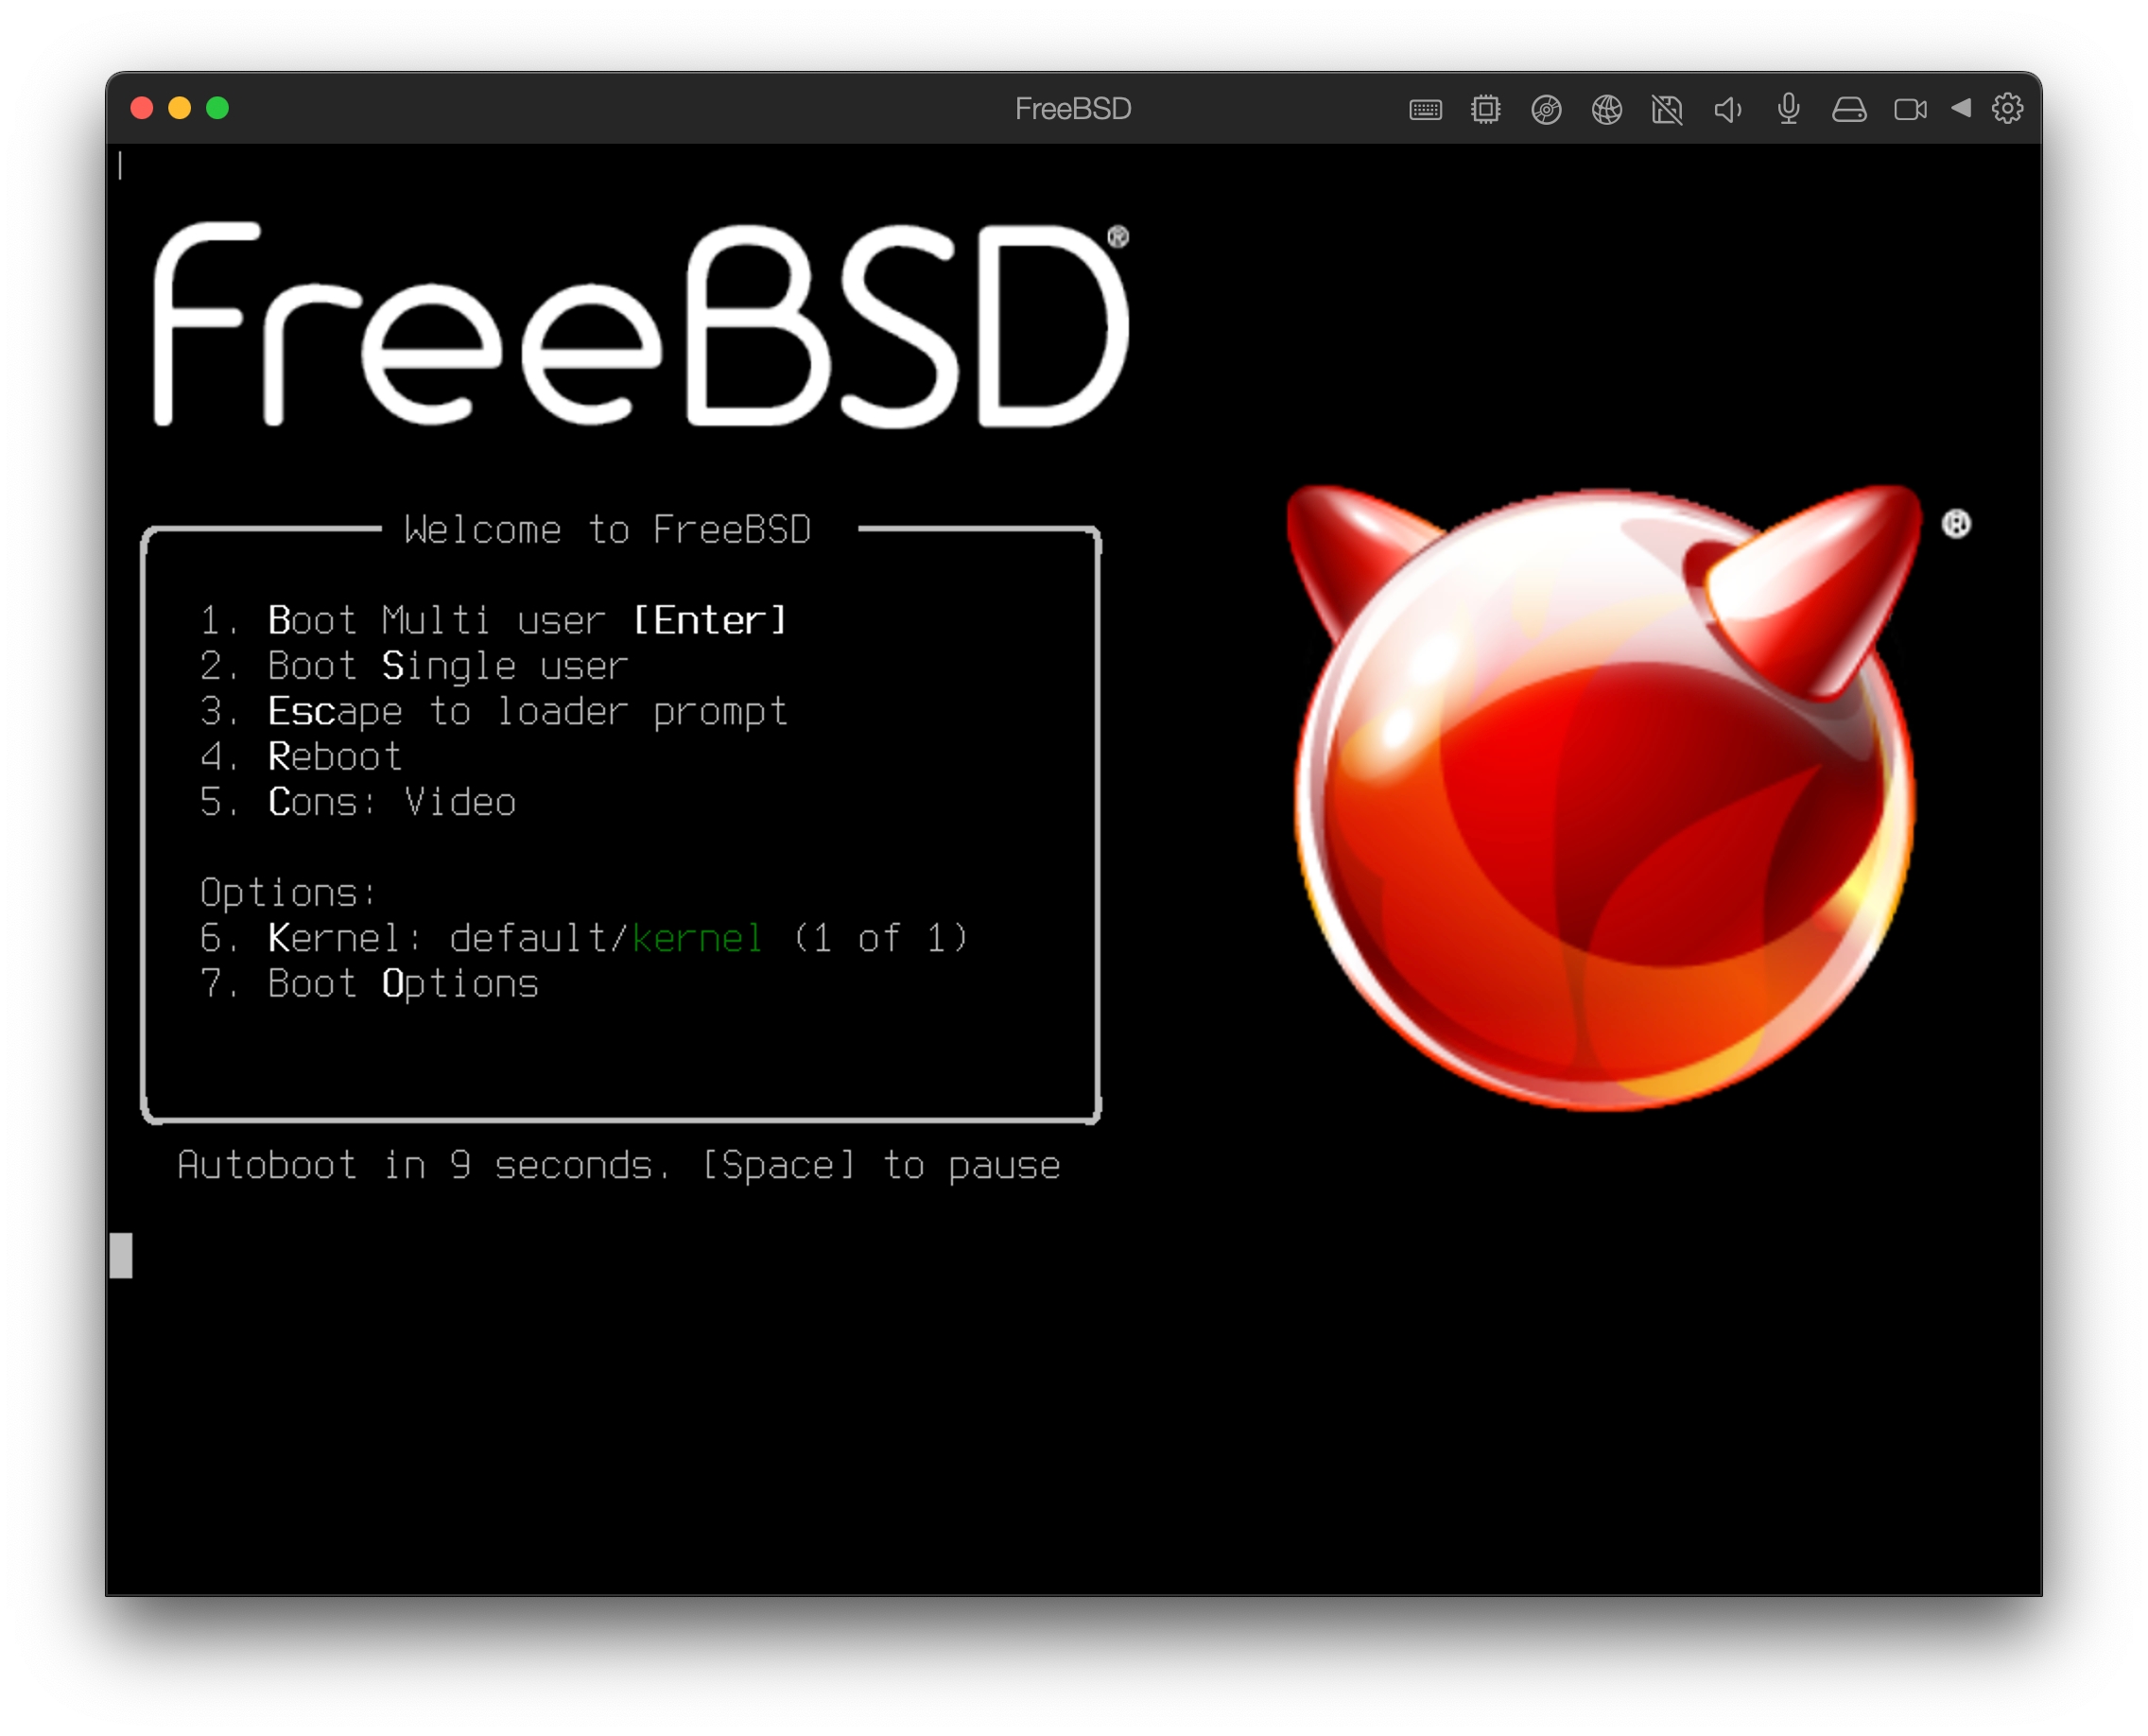Click the blinking block cursor in console

(x=121, y=1256)
